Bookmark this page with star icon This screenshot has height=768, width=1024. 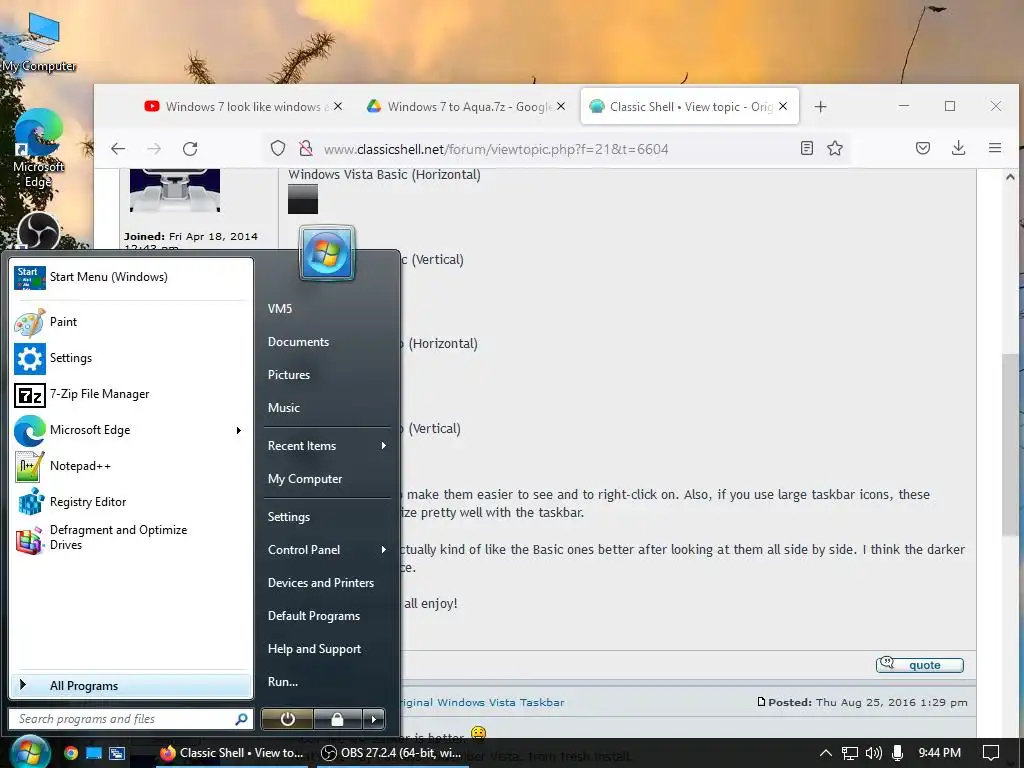835,148
